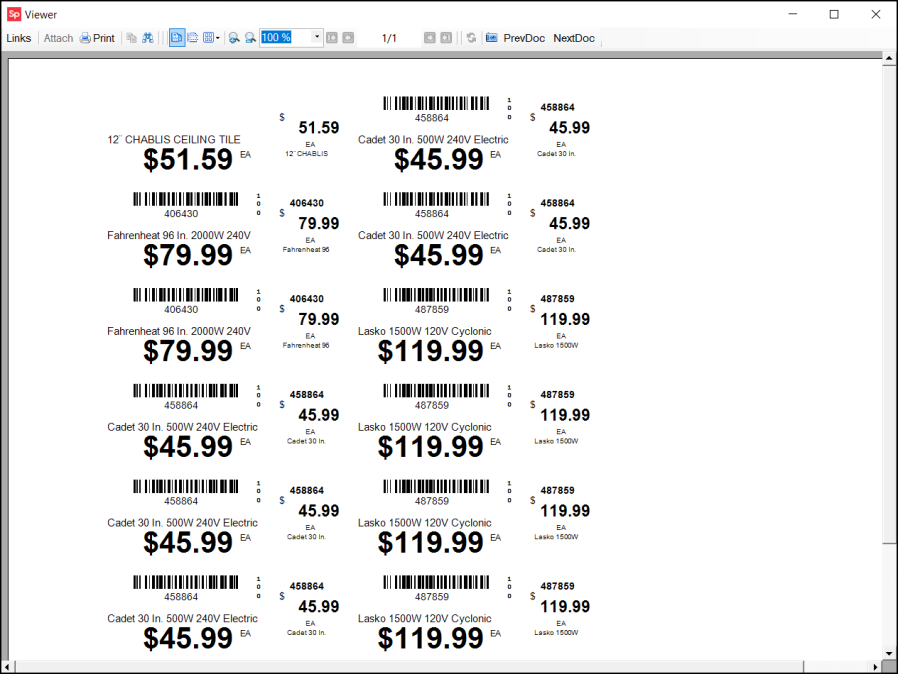Click the Refresh icon in the toolbar

(471, 38)
